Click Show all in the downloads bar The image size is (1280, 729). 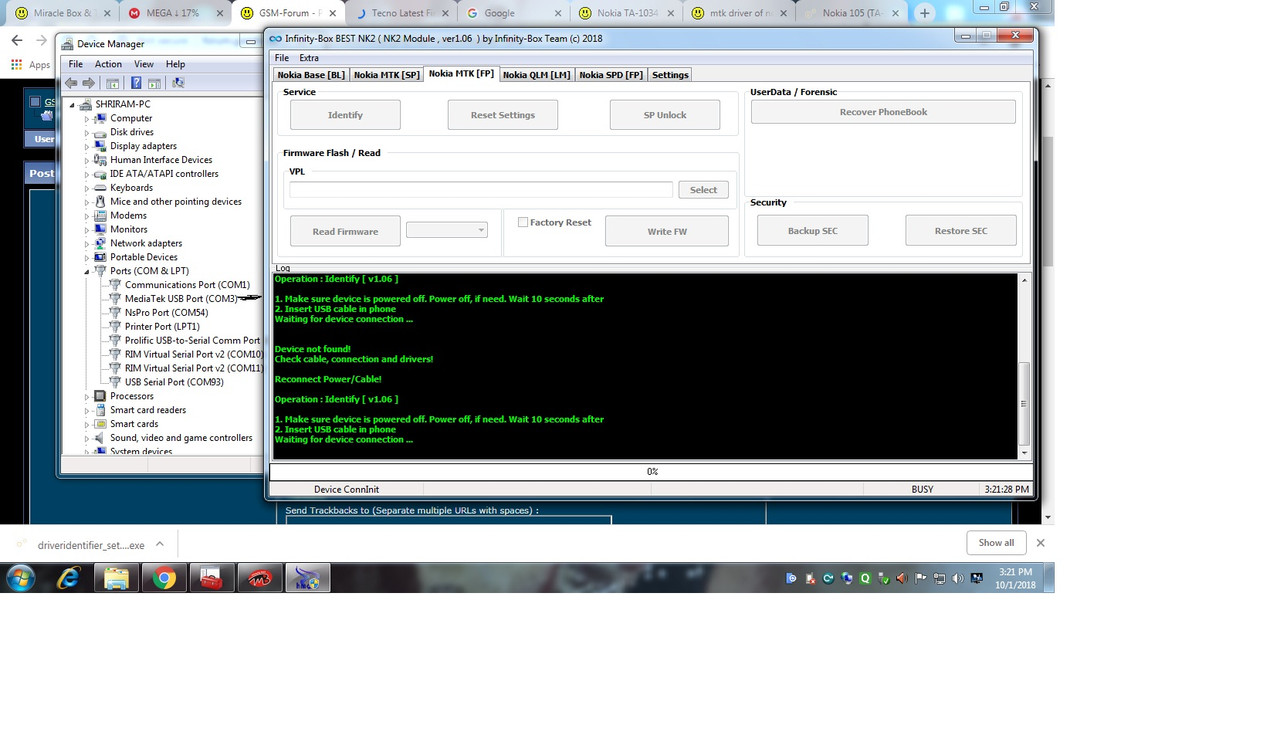point(996,543)
